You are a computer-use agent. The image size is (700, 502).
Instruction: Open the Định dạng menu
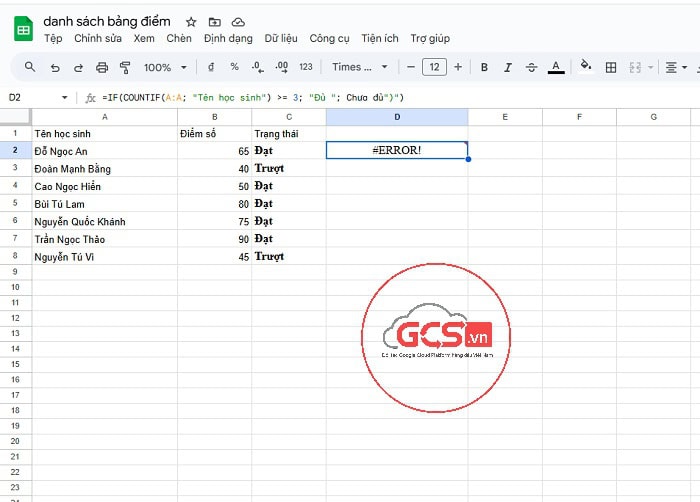pos(228,38)
